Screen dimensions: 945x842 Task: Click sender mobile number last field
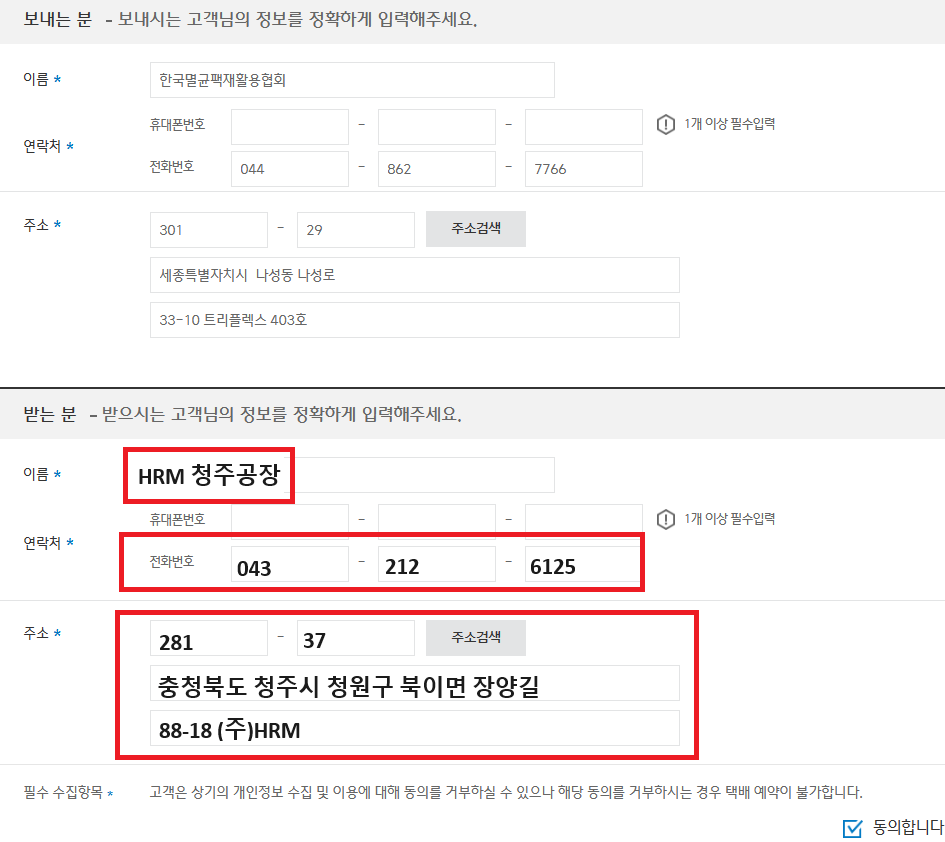pyautogui.click(x=583, y=126)
